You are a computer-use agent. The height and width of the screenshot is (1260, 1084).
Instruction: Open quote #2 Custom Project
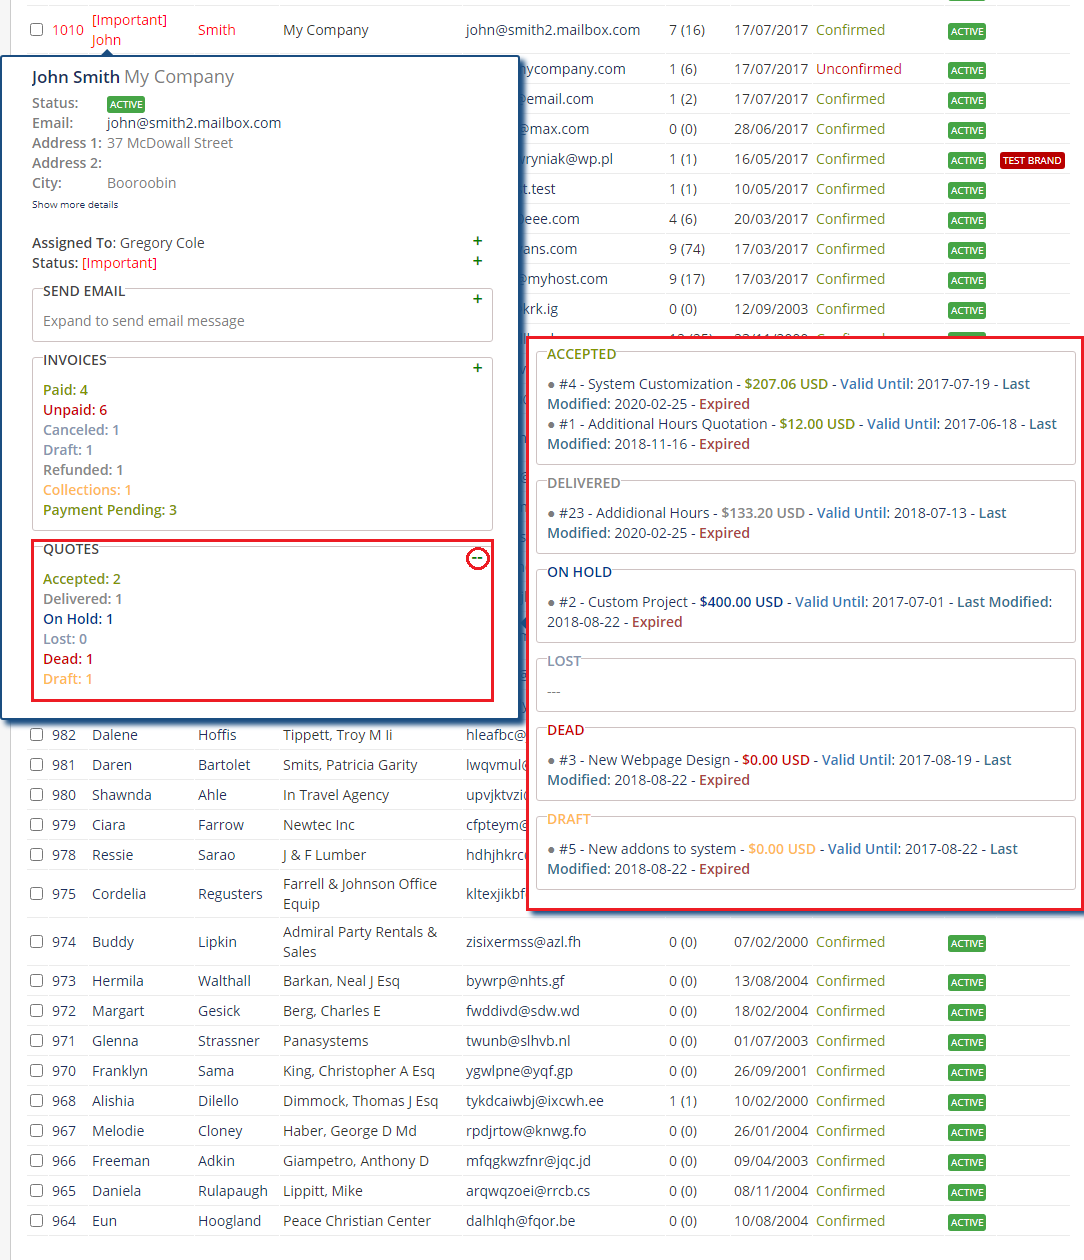click(x=623, y=602)
